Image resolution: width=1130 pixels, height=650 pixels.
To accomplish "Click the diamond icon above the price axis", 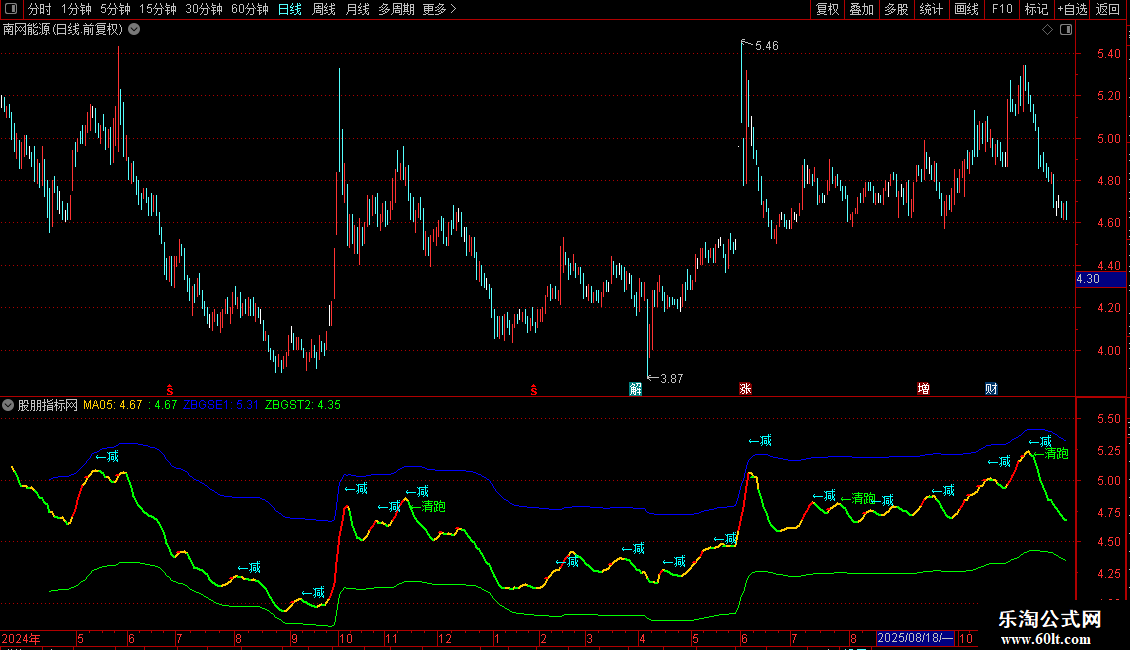I will coord(1048,30).
